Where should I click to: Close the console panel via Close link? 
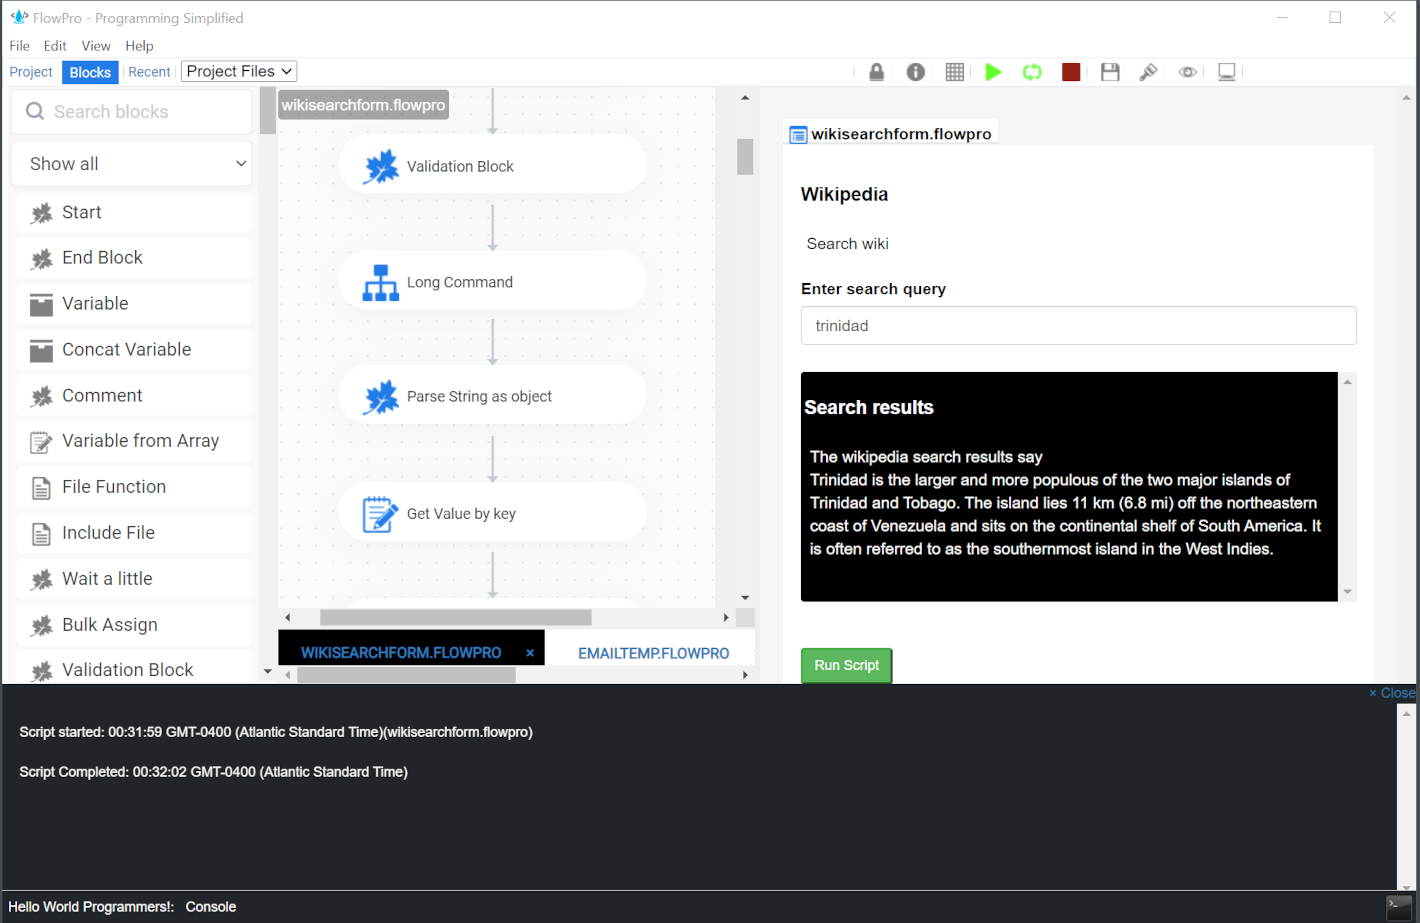(x=1392, y=693)
